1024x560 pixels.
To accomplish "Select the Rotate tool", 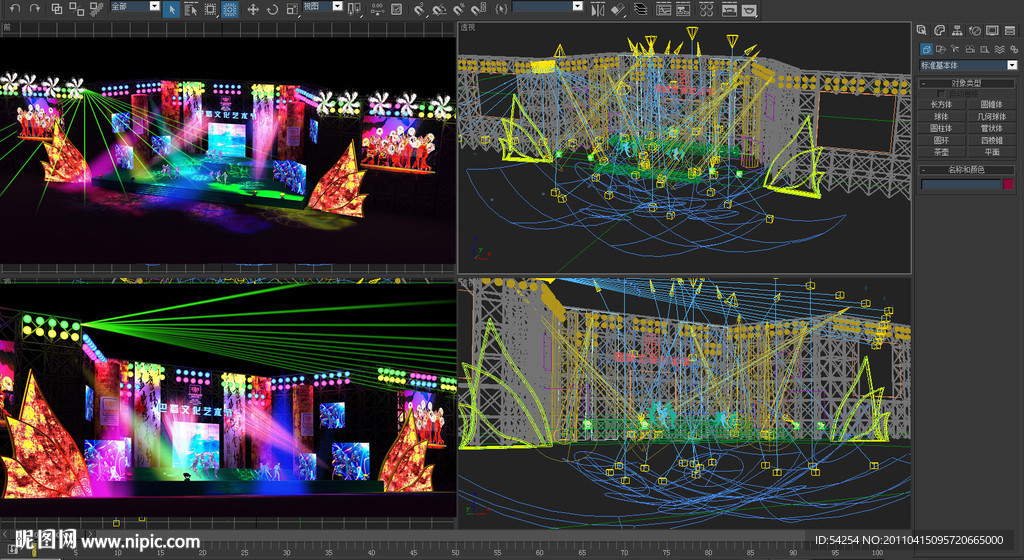I will pos(272,9).
